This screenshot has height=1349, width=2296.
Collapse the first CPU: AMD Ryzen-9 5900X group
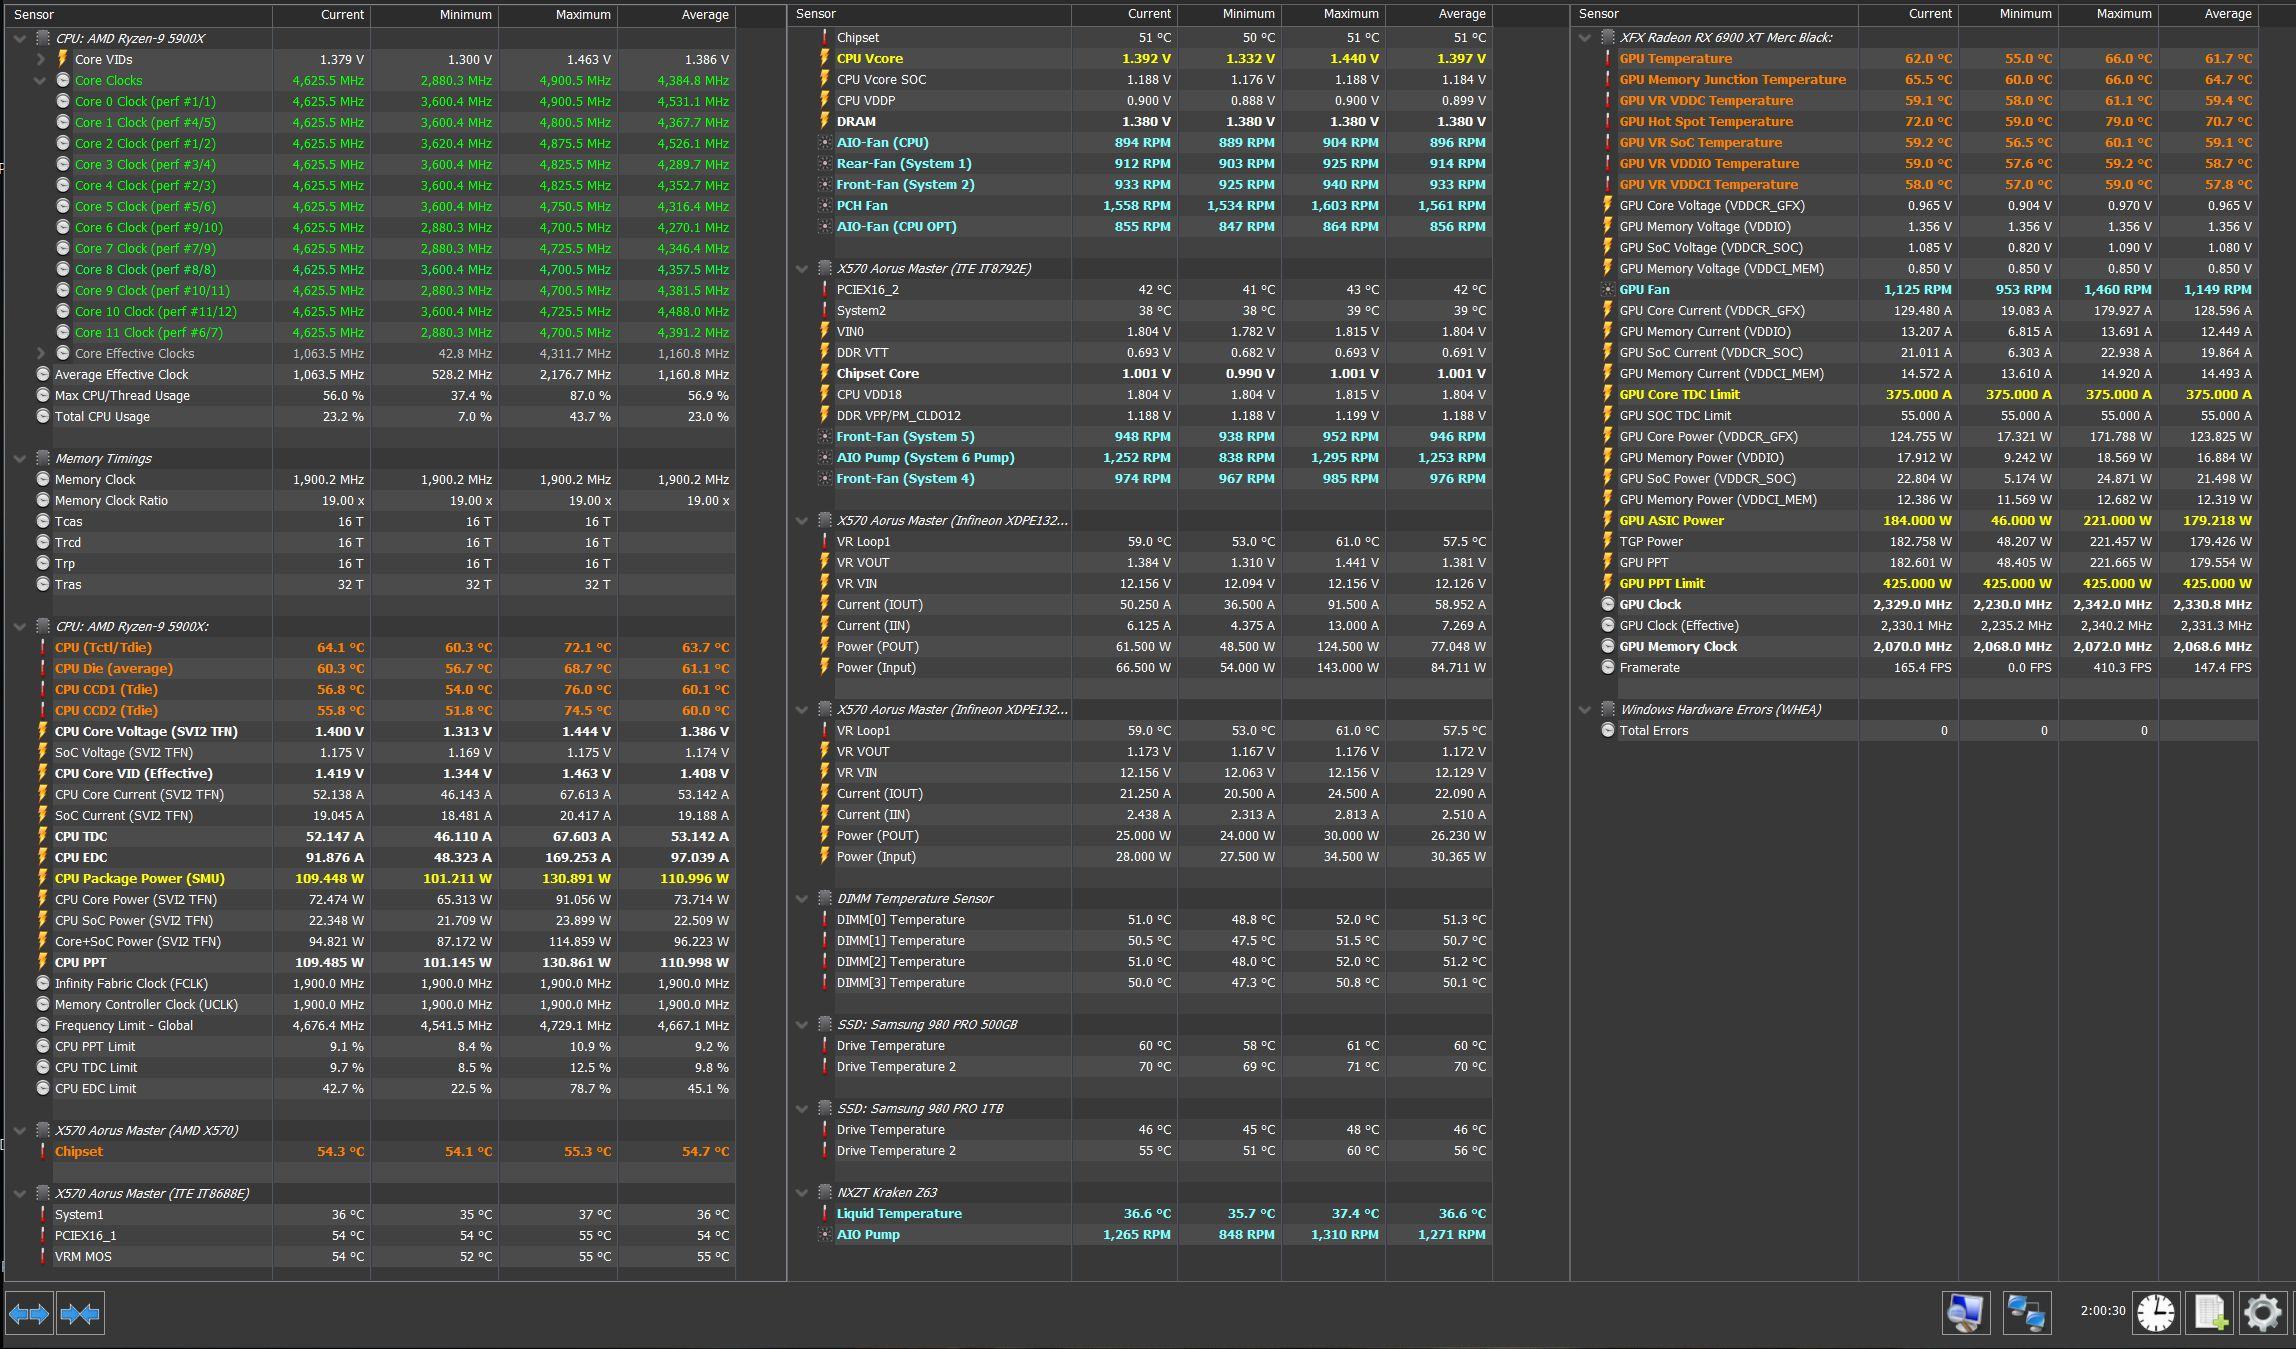click(x=20, y=38)
